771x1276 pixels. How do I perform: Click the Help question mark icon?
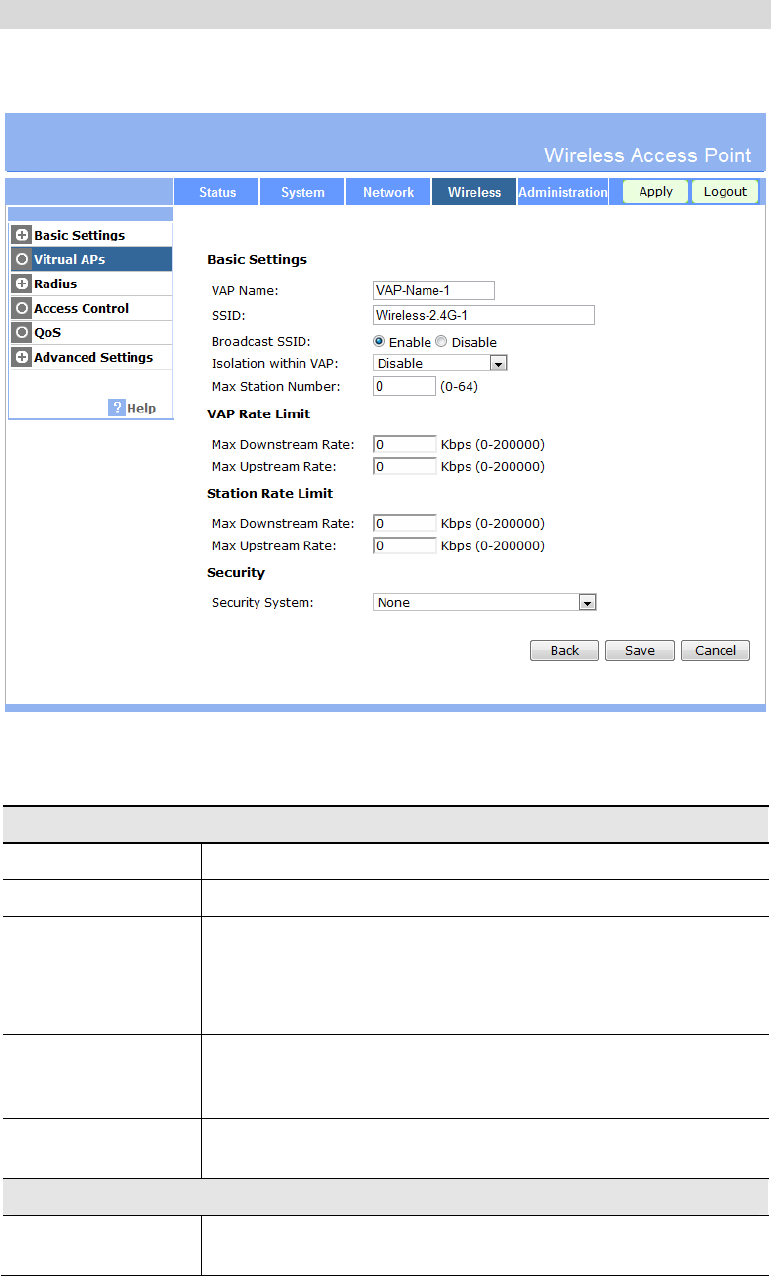116,408
